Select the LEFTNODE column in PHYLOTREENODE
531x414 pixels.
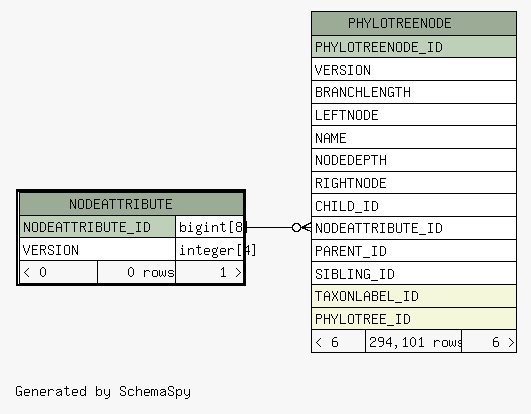click(414, 115)
